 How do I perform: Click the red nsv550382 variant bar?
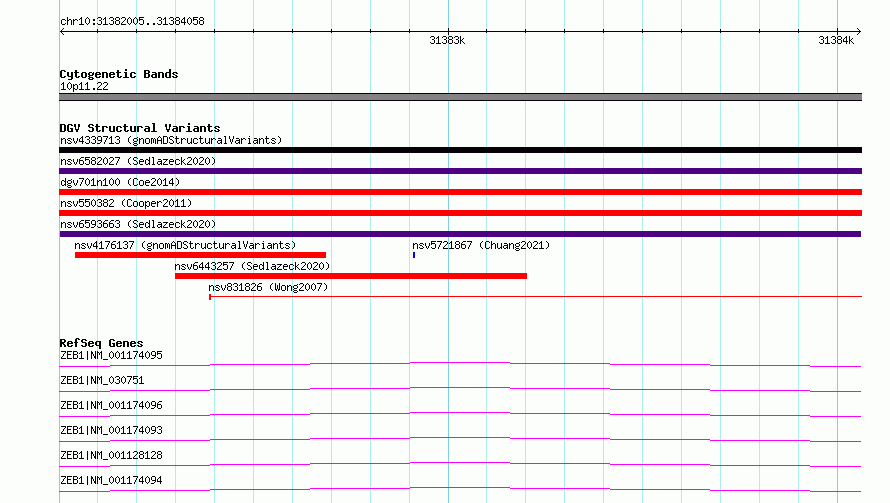click(460, 213)
